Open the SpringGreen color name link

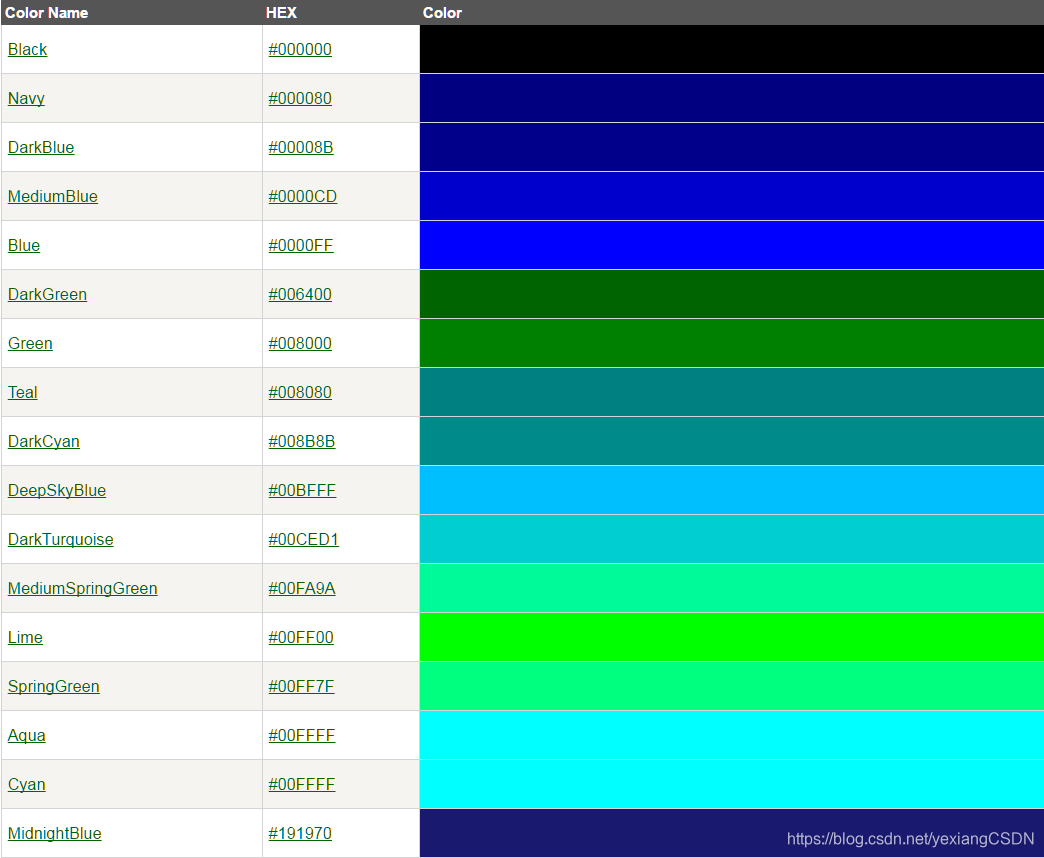(53, 686)
